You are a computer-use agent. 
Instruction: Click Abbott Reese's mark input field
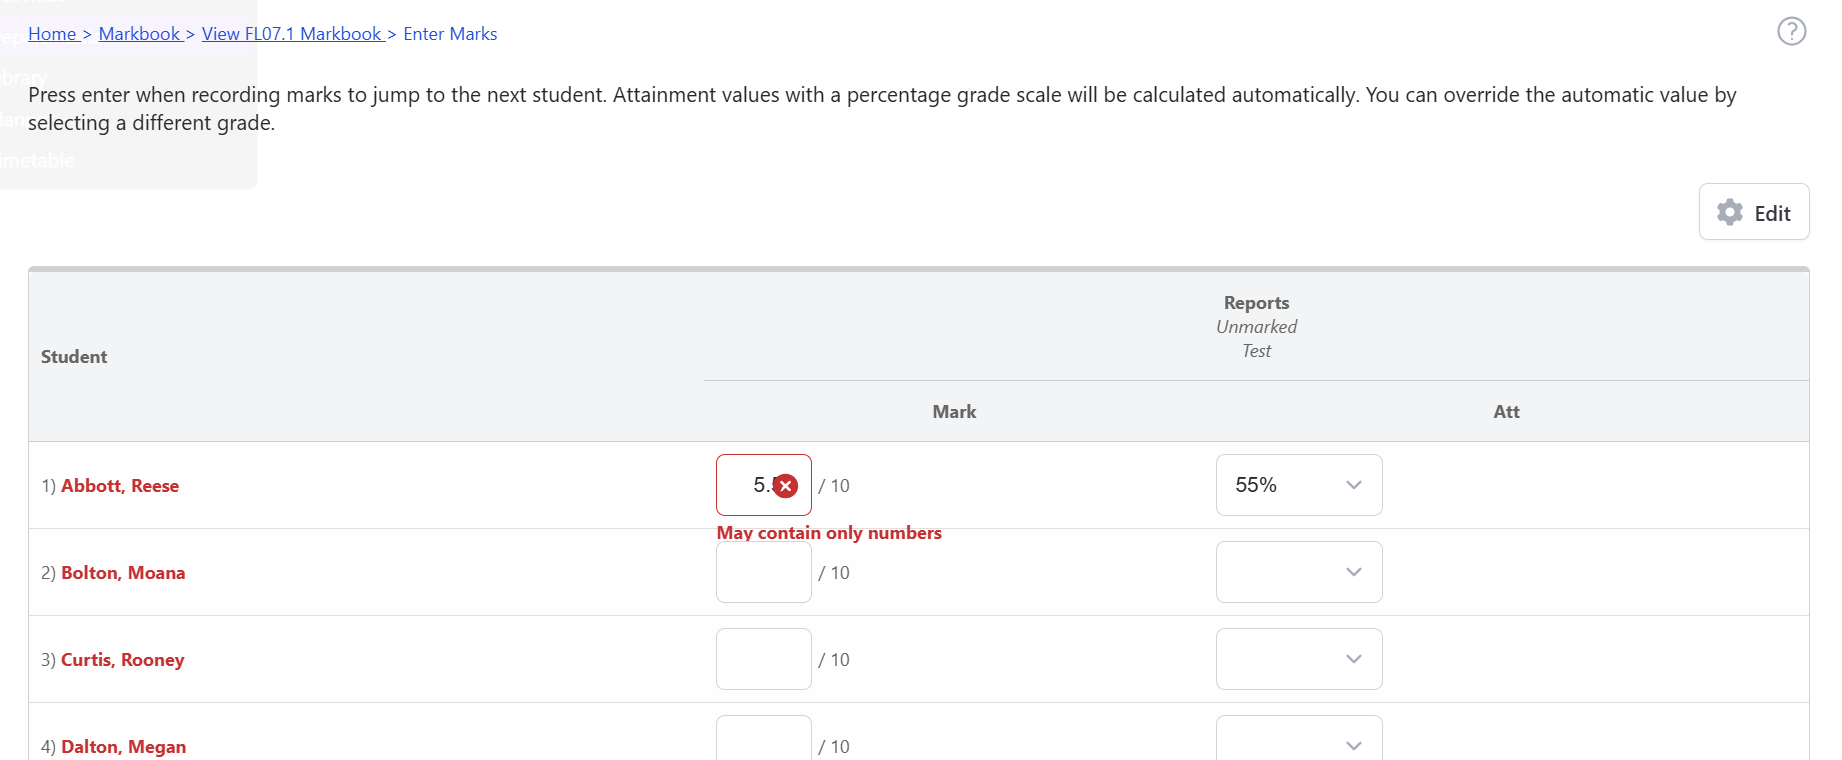[745, 485]
